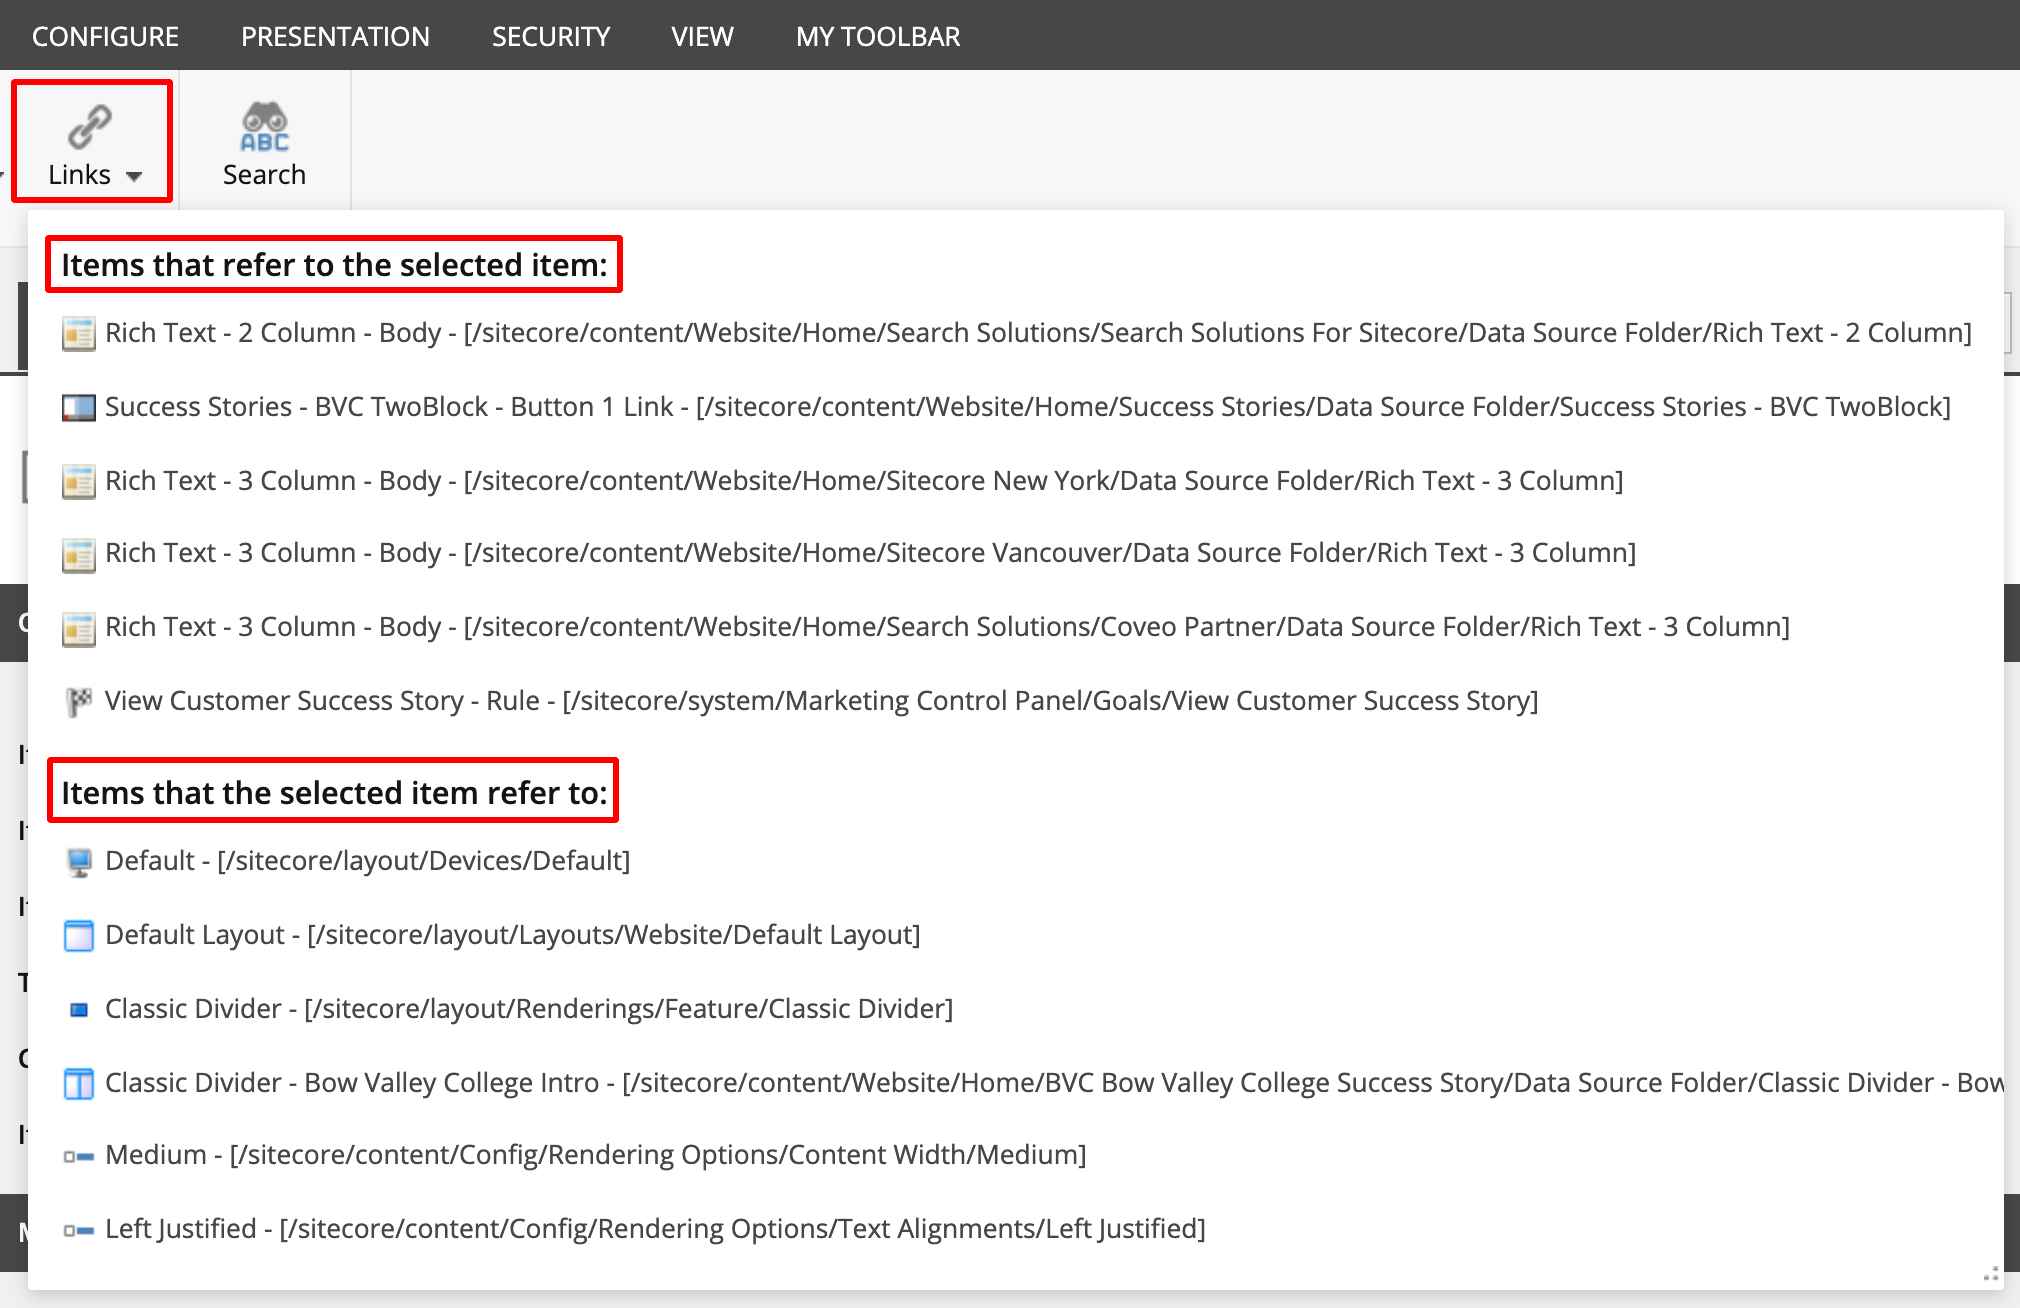Open the My Toolbar tab
This screenshot has width=2020, height=1308.
click(878, 37)
